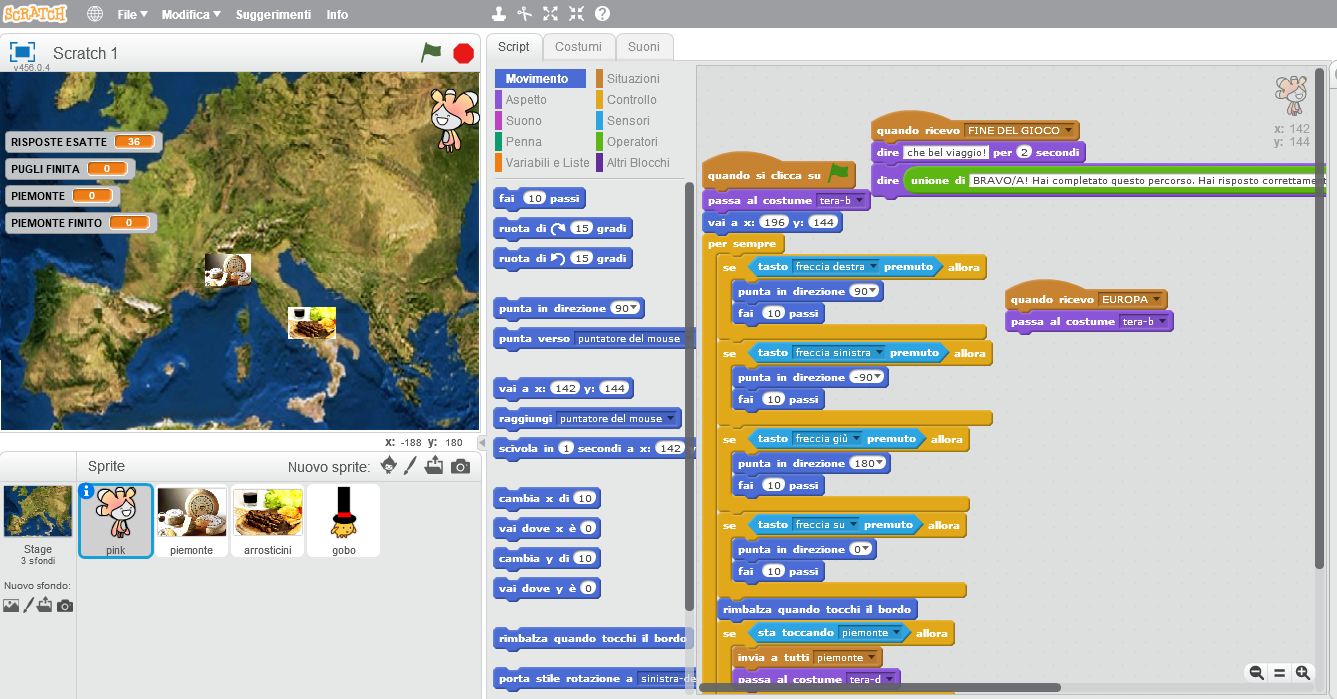Click the language globe icon
This screenshot has height=699, width=1337.
point(95,15)
